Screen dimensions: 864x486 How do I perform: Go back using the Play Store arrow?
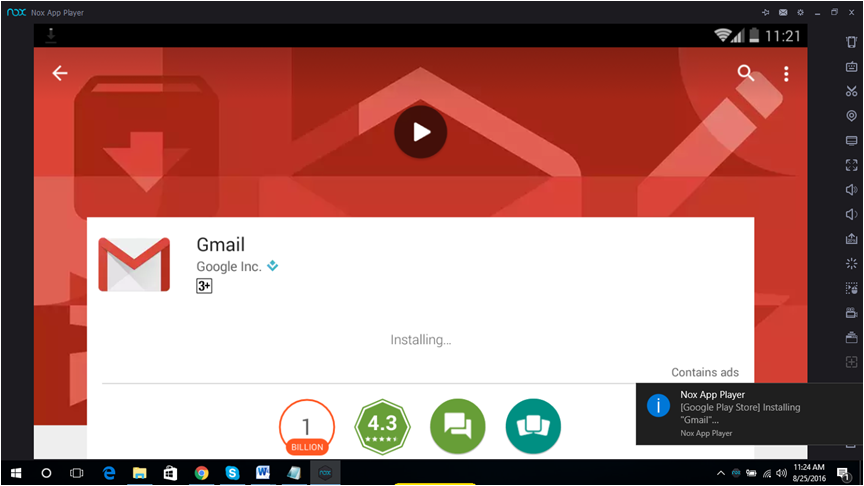pyautogui.click(x=60, y=73)
